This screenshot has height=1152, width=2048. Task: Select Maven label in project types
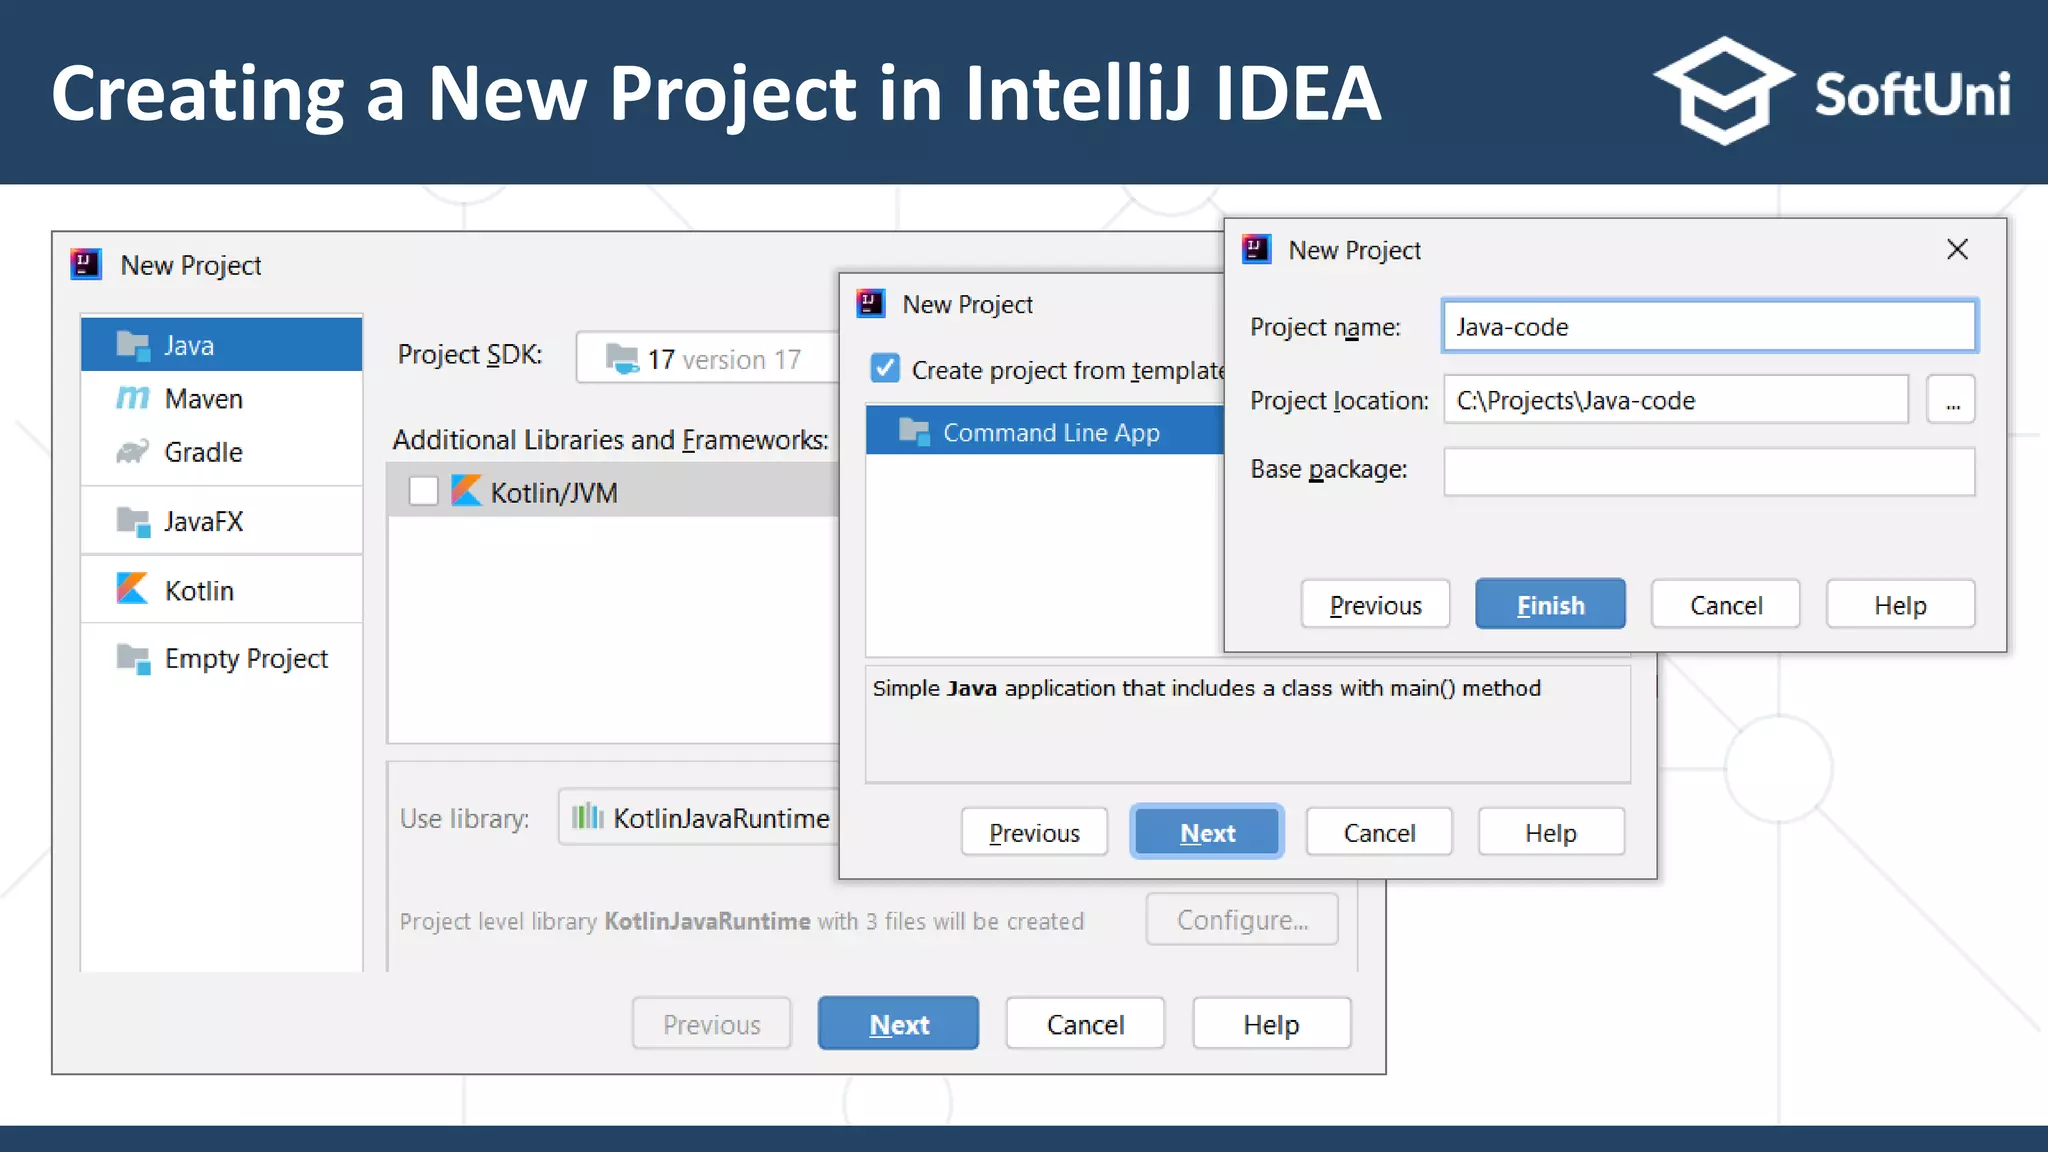pos(204,398)
